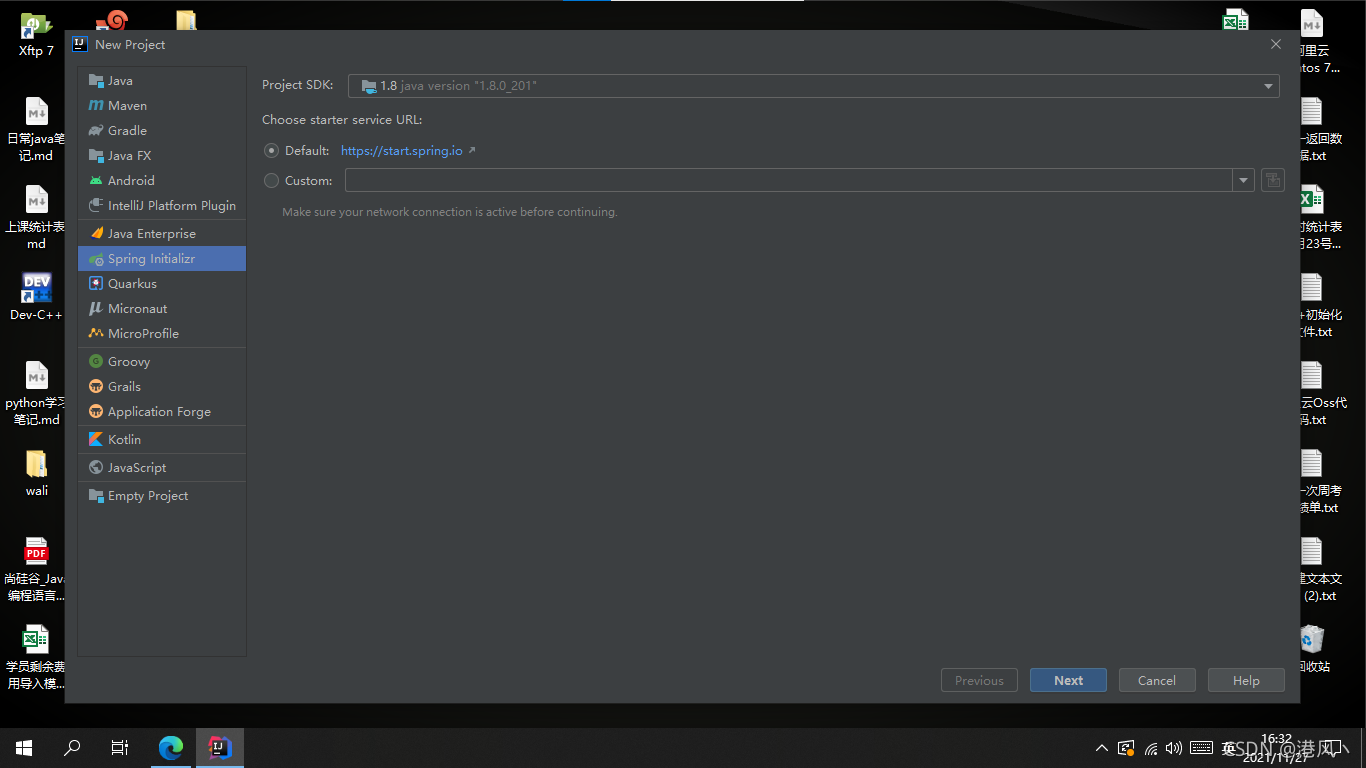Select Android project type
1366x768 pixels.
(162, 181)
